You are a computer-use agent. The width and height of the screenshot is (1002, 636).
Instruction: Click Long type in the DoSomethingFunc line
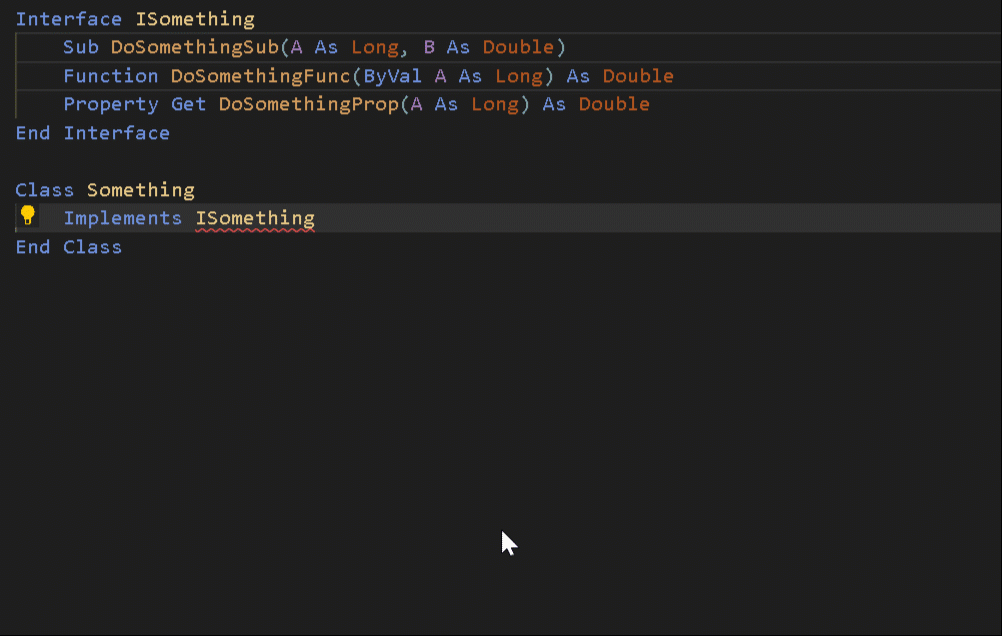(x=518, y=76)
